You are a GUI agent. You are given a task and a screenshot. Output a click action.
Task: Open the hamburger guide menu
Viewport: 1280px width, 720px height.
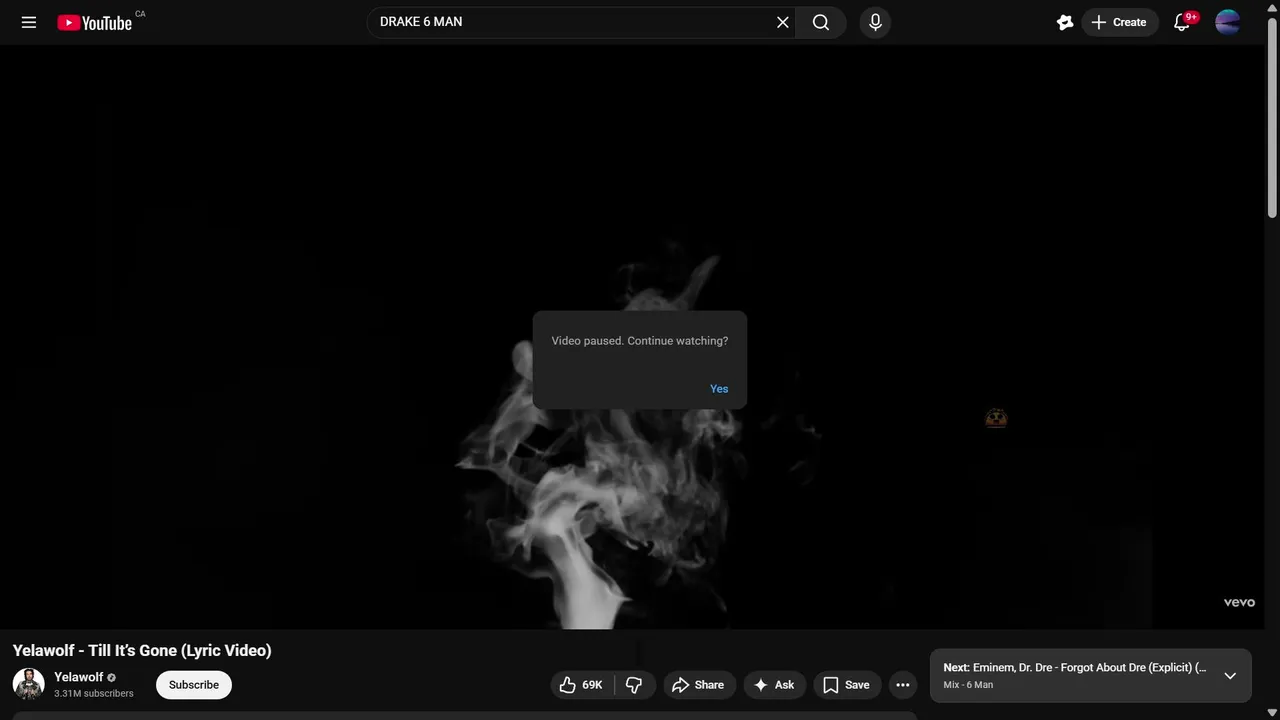point(29,22)
